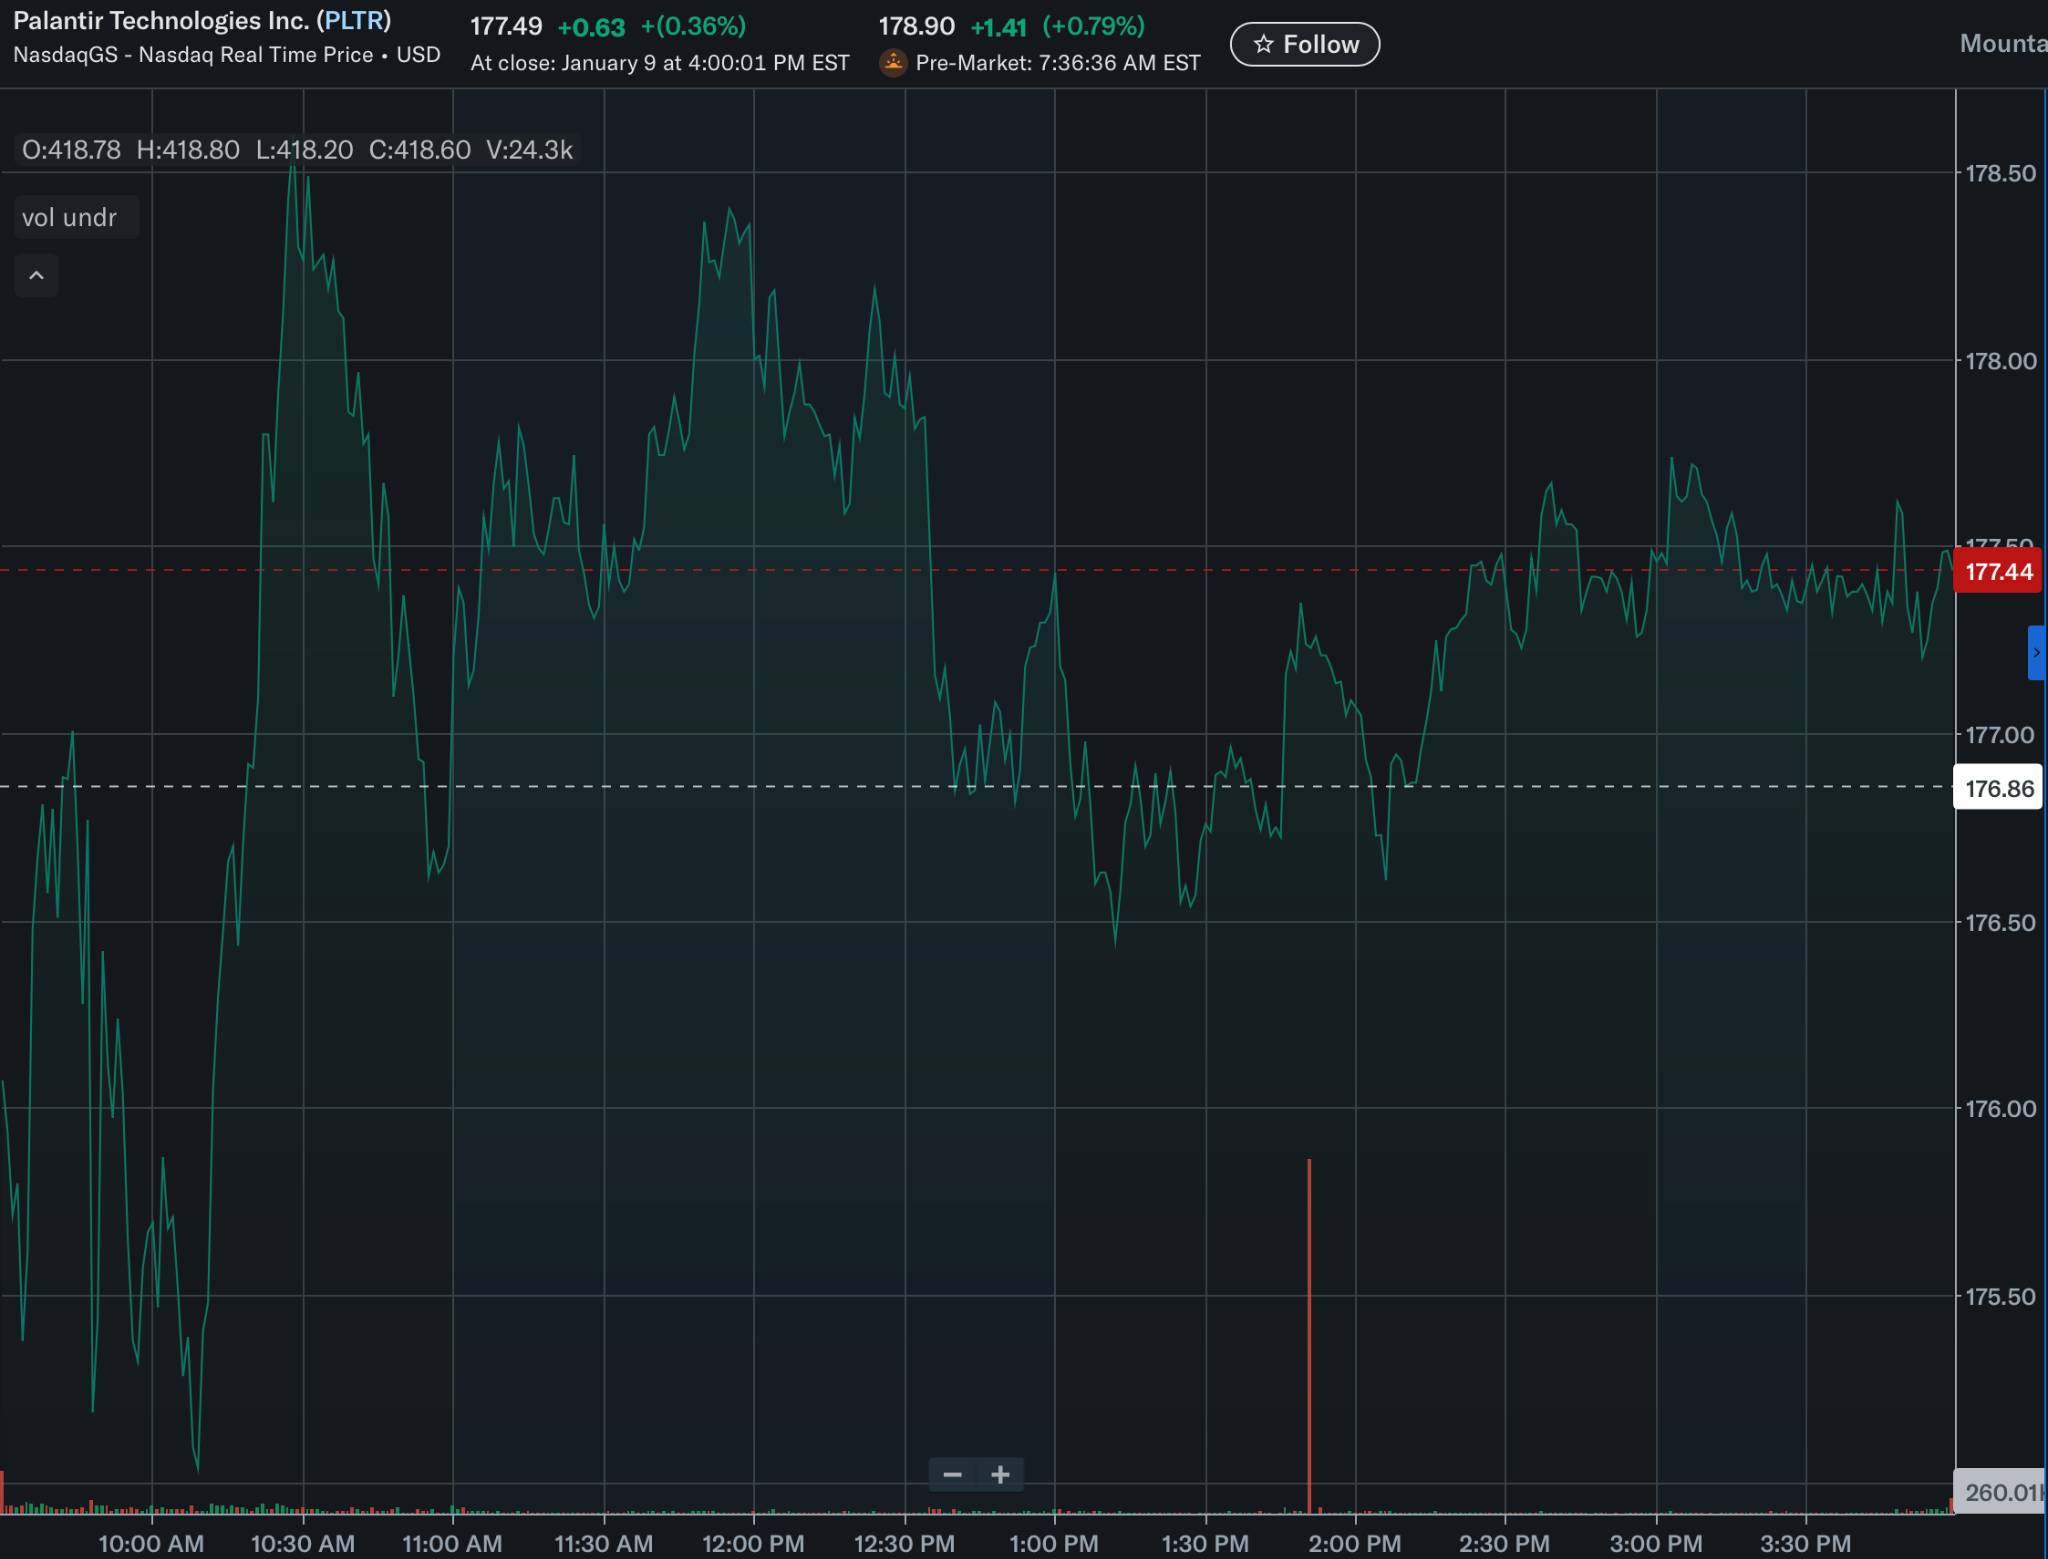Click the tall red volume spike bar
The image size is (2048, 1559).
pyautogui.click(x=1309, y=1335)
